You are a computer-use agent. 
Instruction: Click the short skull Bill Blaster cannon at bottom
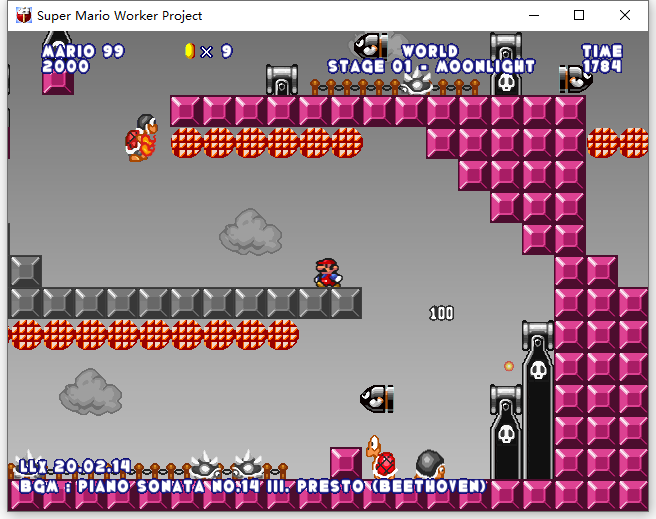pos(506,432)
